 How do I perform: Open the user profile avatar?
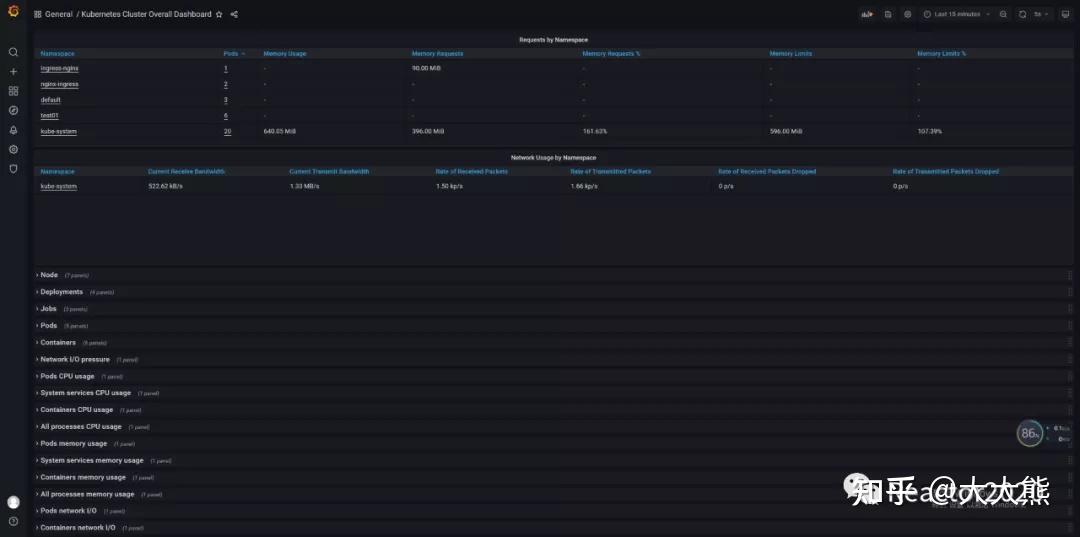(x=13, y=502)
